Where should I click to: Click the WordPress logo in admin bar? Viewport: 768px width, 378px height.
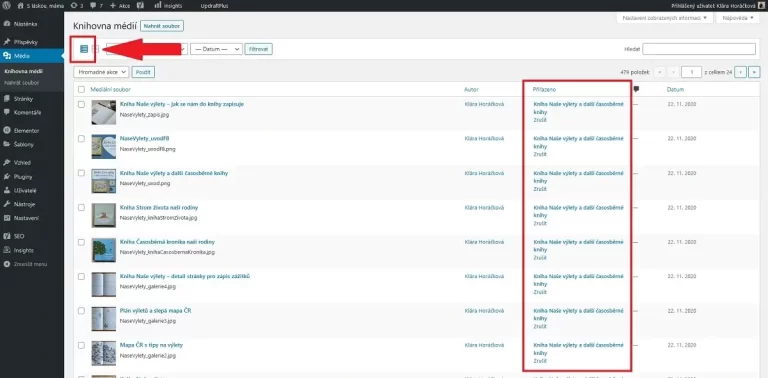point(6,5)
